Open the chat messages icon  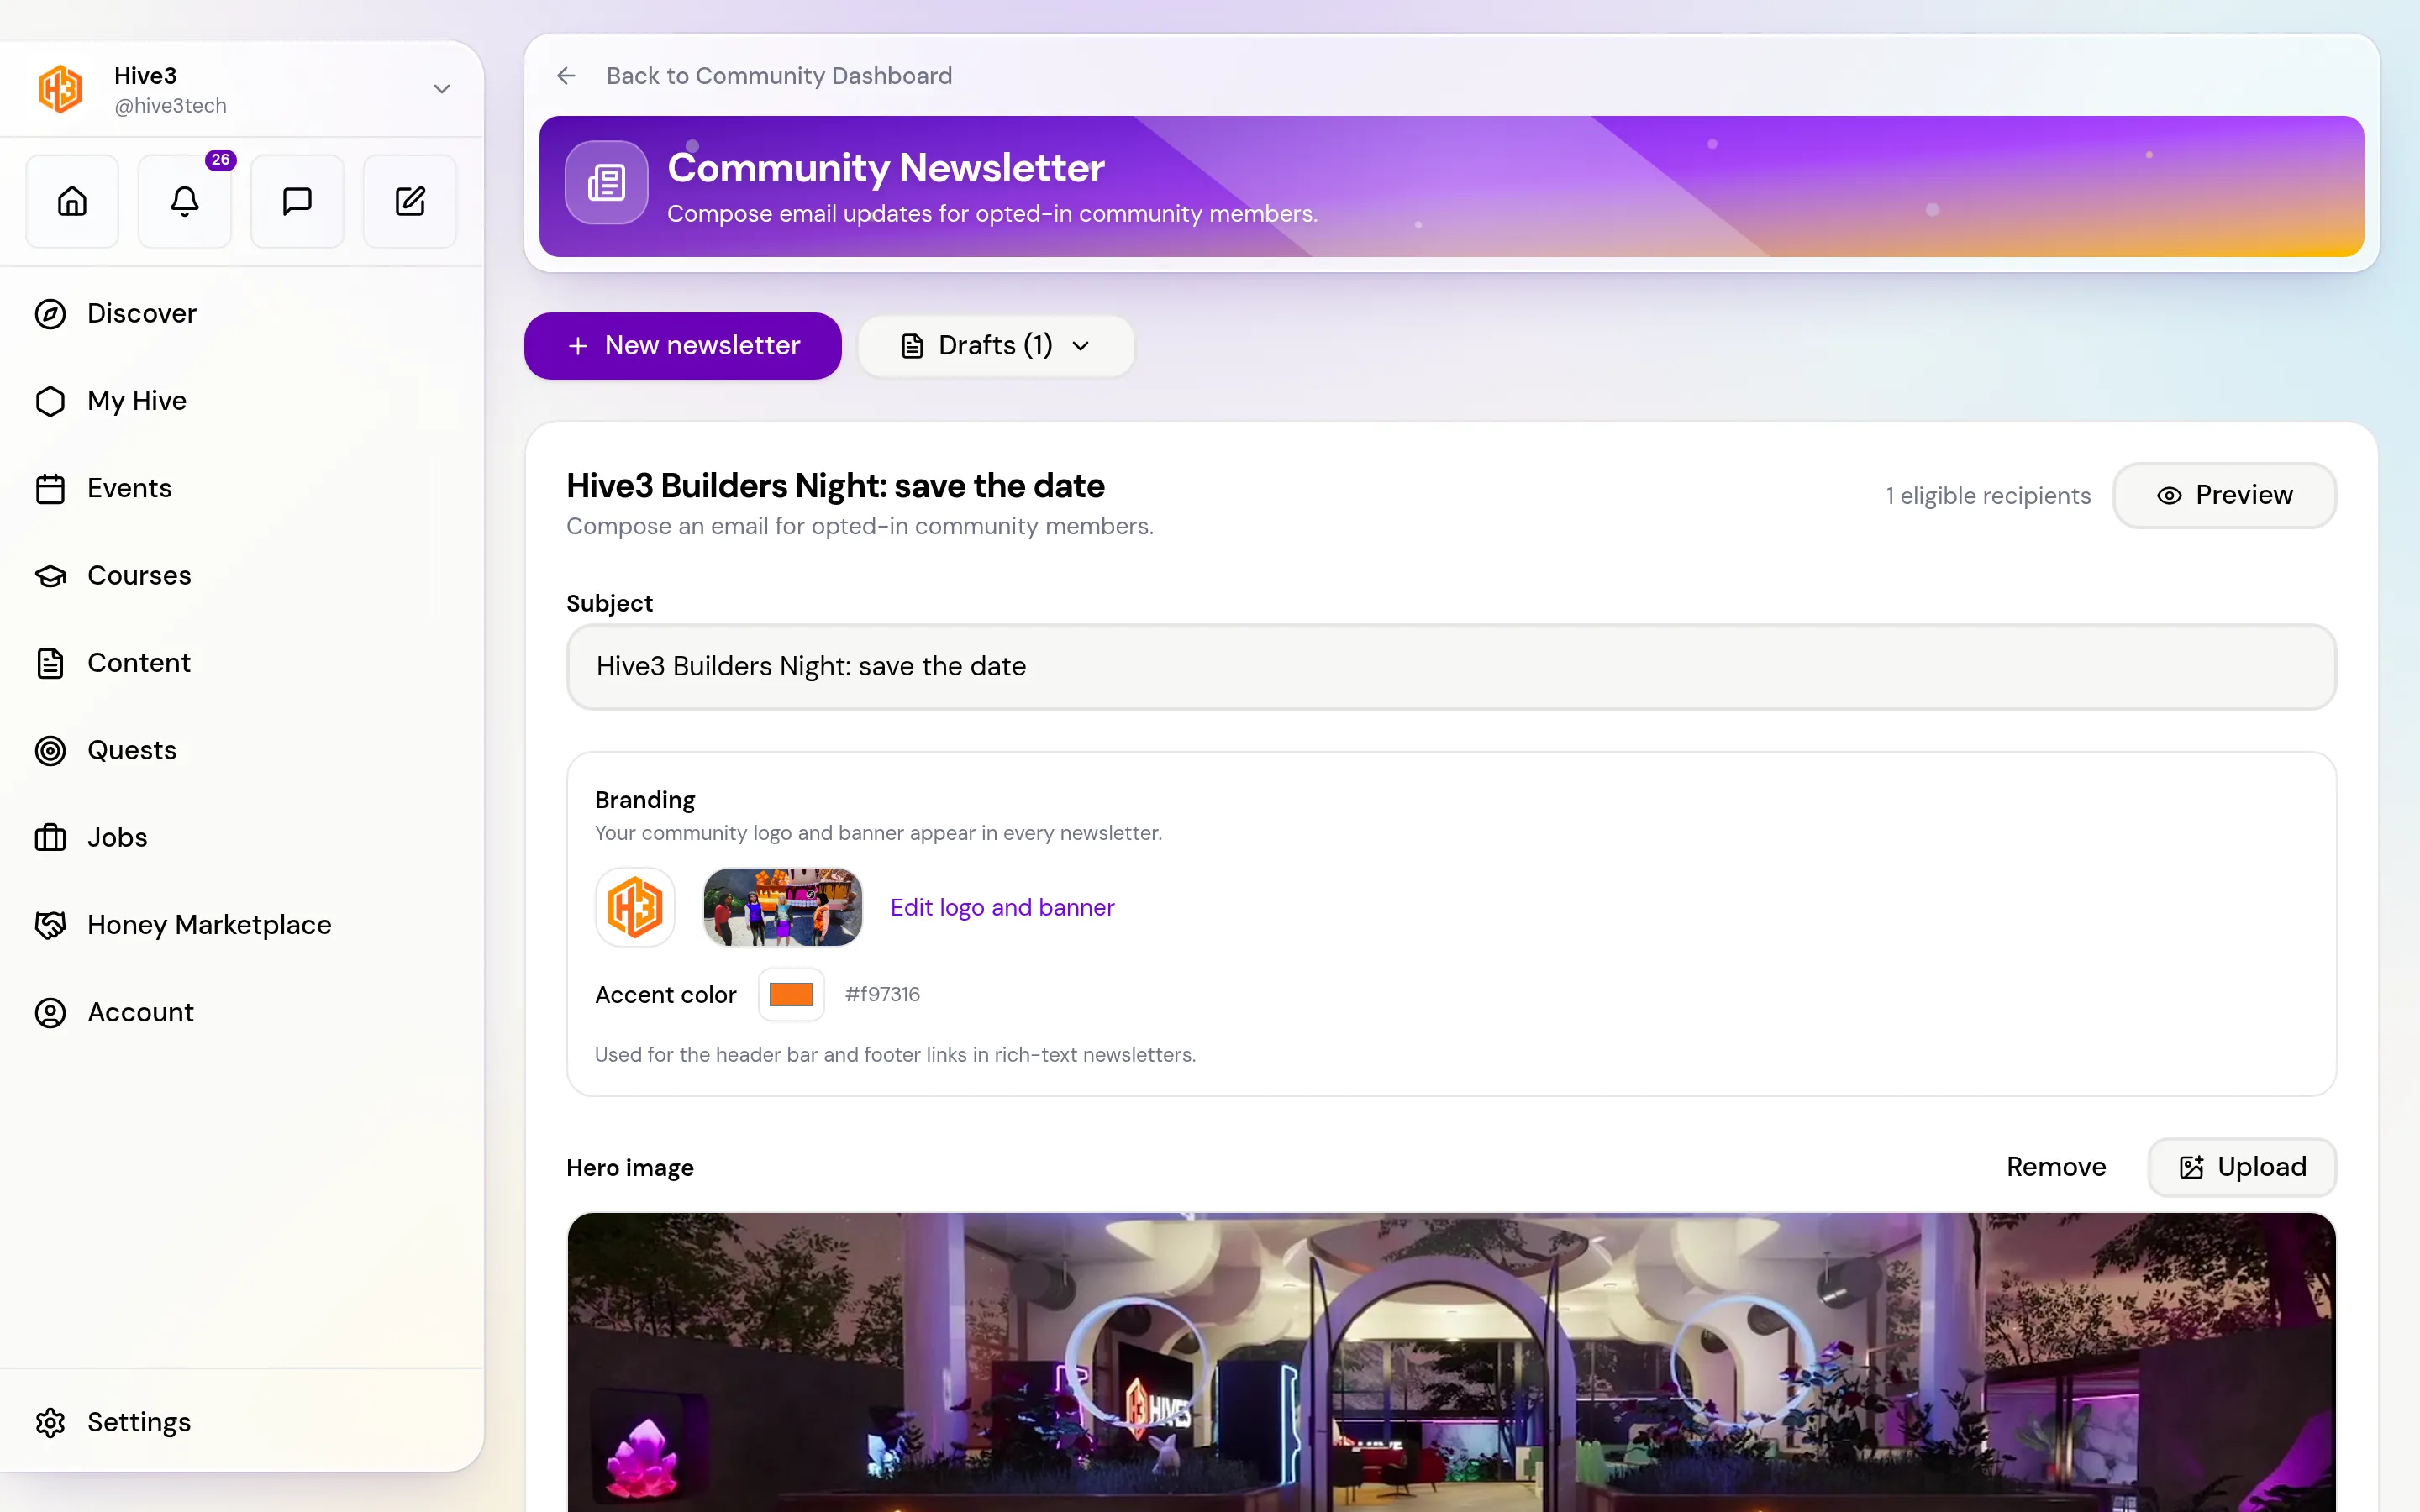point(297,201)
